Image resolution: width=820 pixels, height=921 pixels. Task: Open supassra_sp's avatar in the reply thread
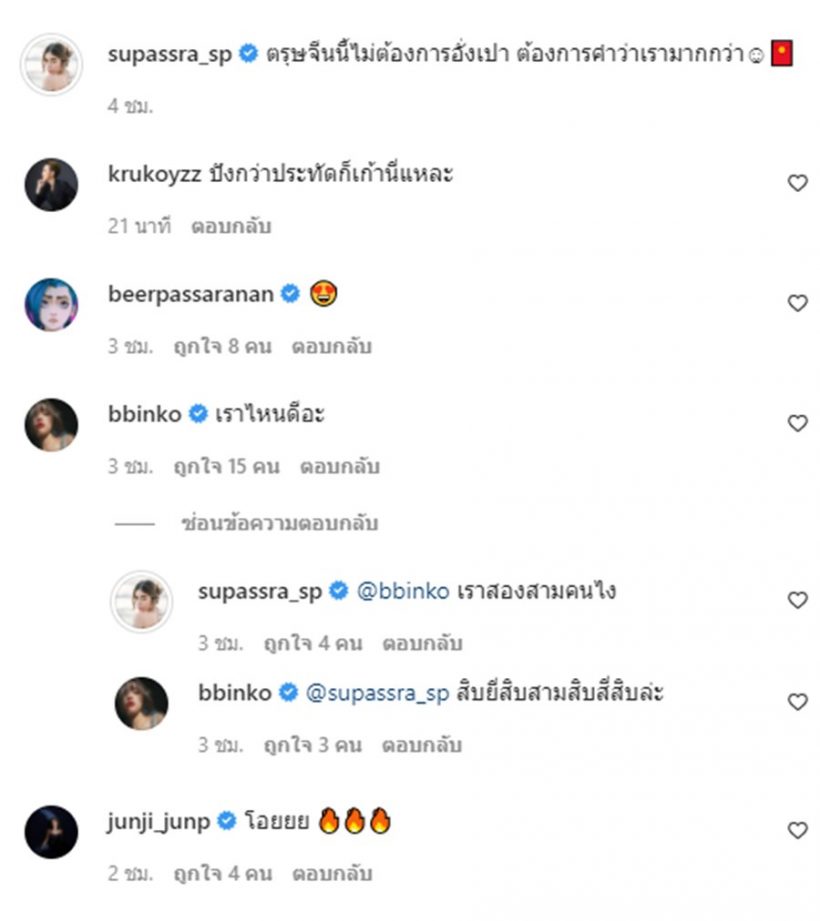tap(141, 601)
